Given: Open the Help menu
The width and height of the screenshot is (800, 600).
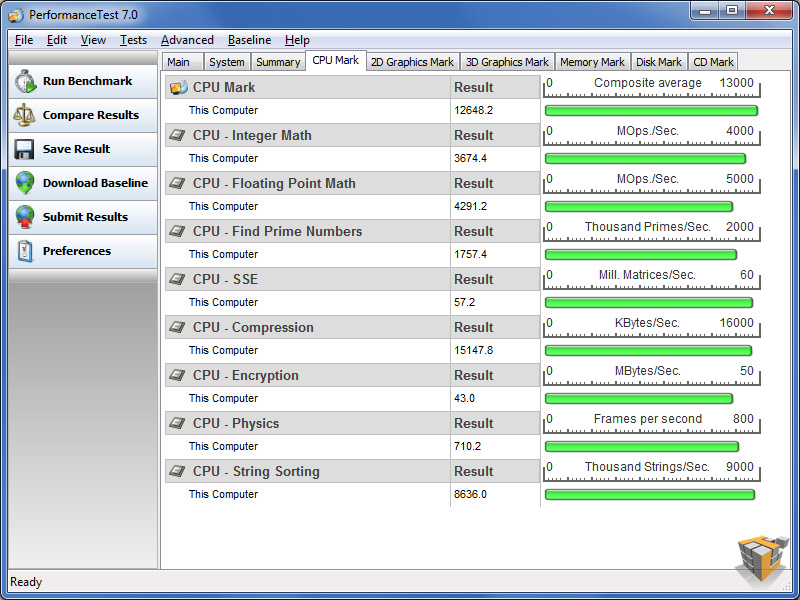Looking at the screenshot, I should (x=297, y=40).
